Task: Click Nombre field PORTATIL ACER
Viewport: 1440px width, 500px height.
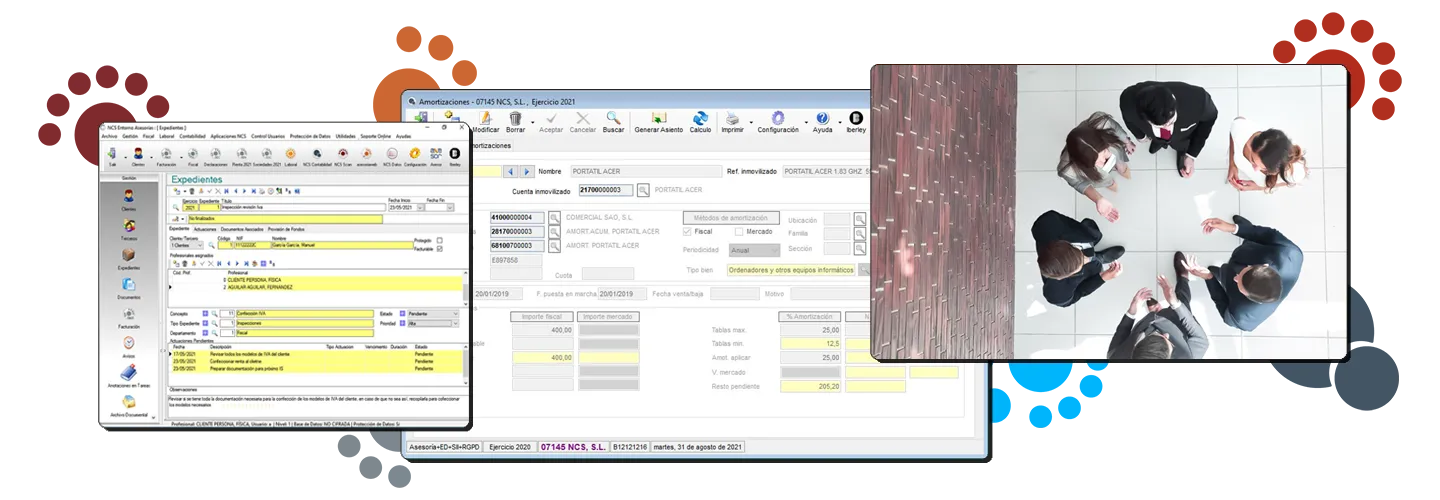Action: pos(646,172)
